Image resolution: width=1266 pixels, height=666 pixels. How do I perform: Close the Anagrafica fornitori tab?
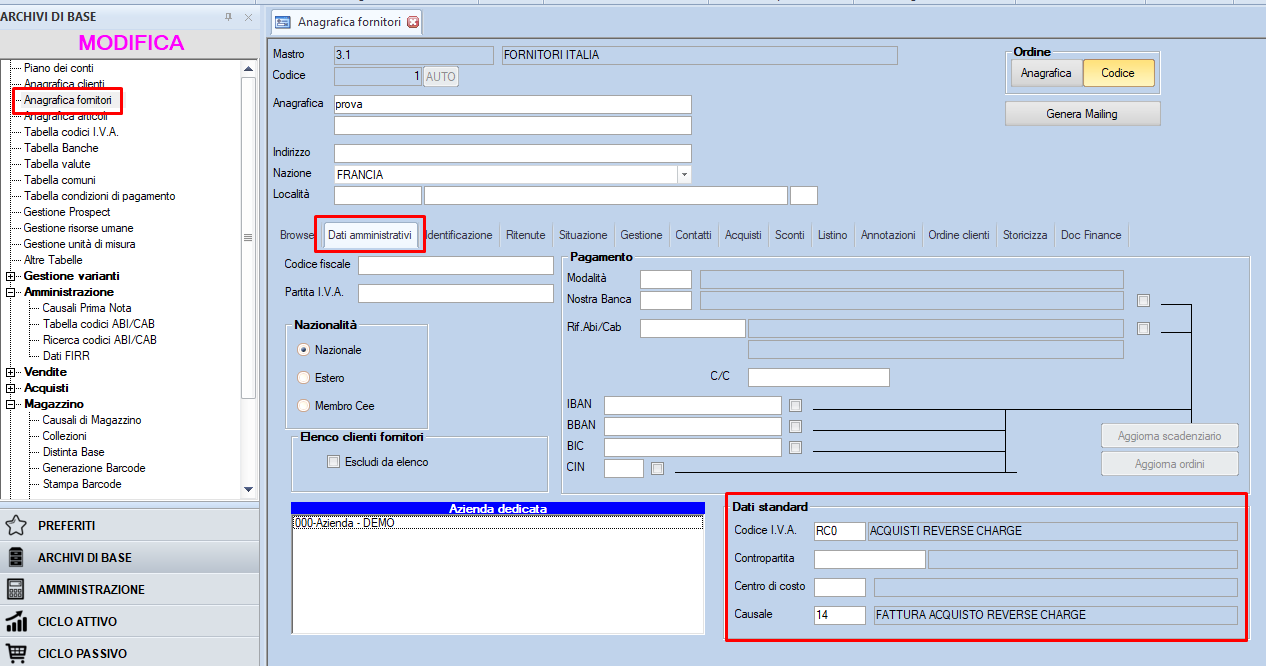point(413,21)
